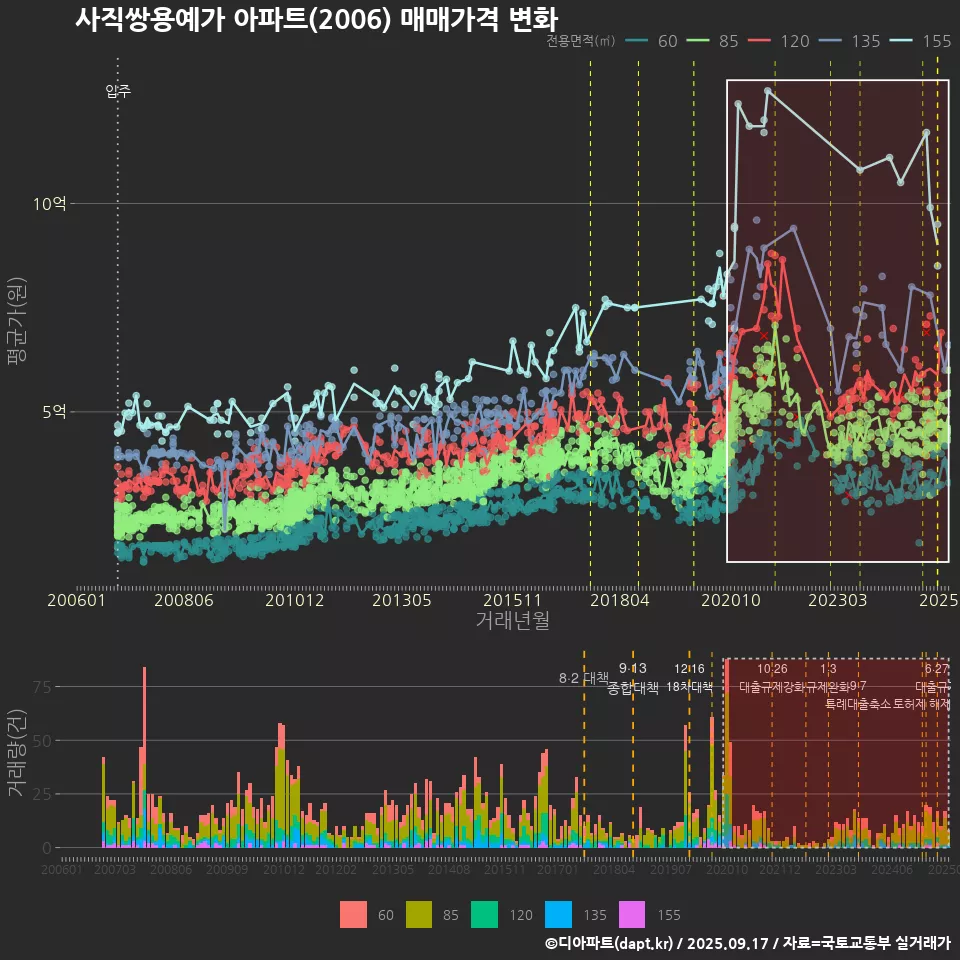Click the 201804 label on price chart axis
This screenshot has height=960, width=960.
pyautogui.click(x=620, y=600)
